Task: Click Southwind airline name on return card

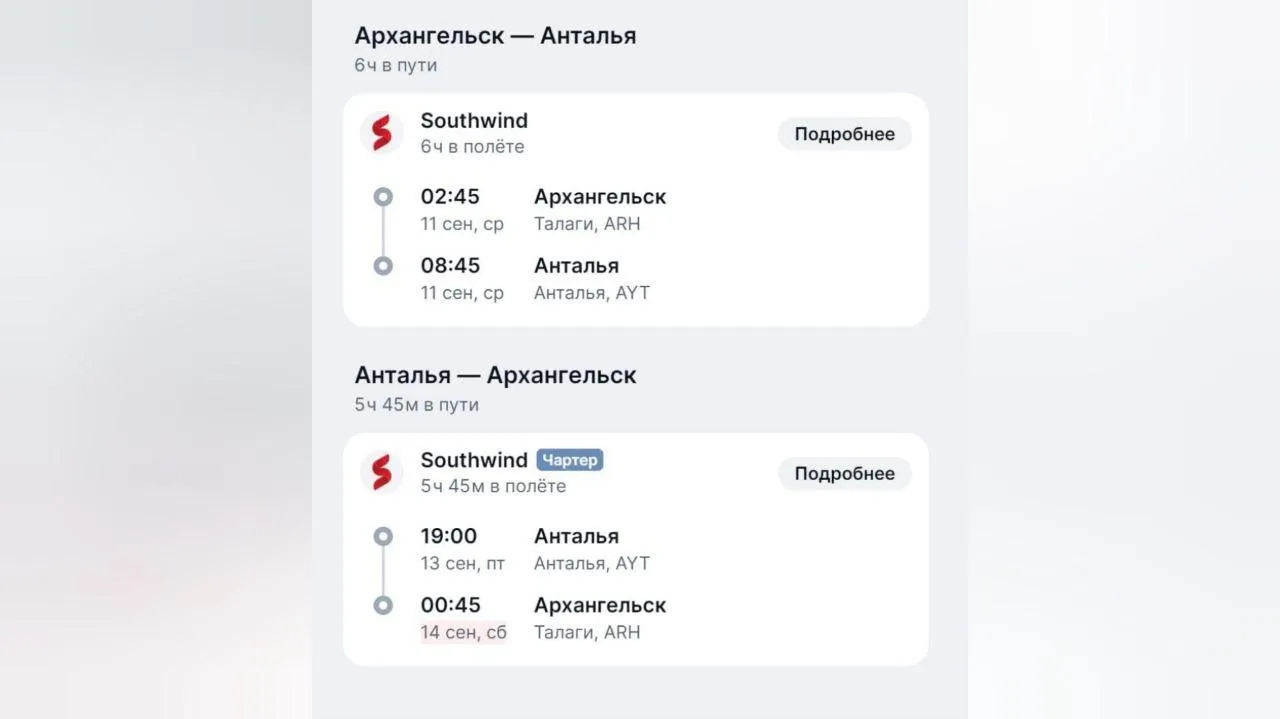Action: (474, 460)
